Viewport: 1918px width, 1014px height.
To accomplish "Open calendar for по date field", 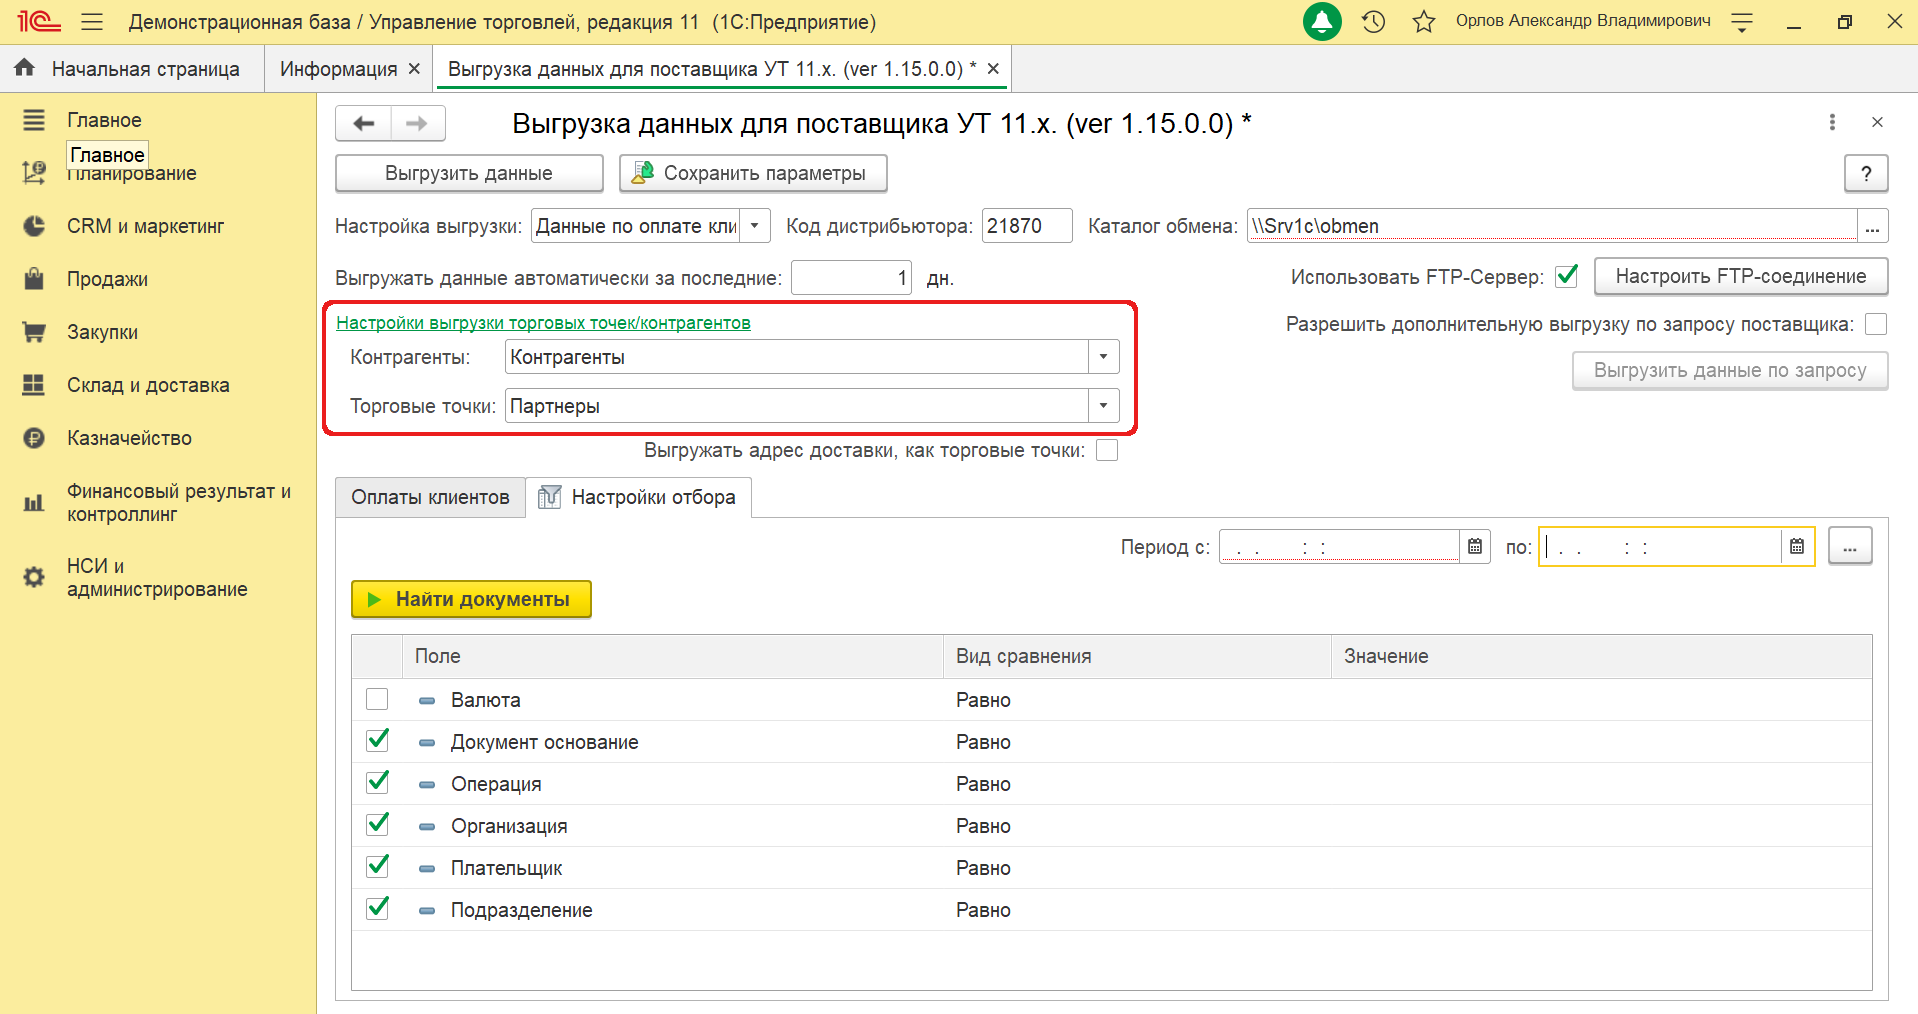I will coord(1797,546).
